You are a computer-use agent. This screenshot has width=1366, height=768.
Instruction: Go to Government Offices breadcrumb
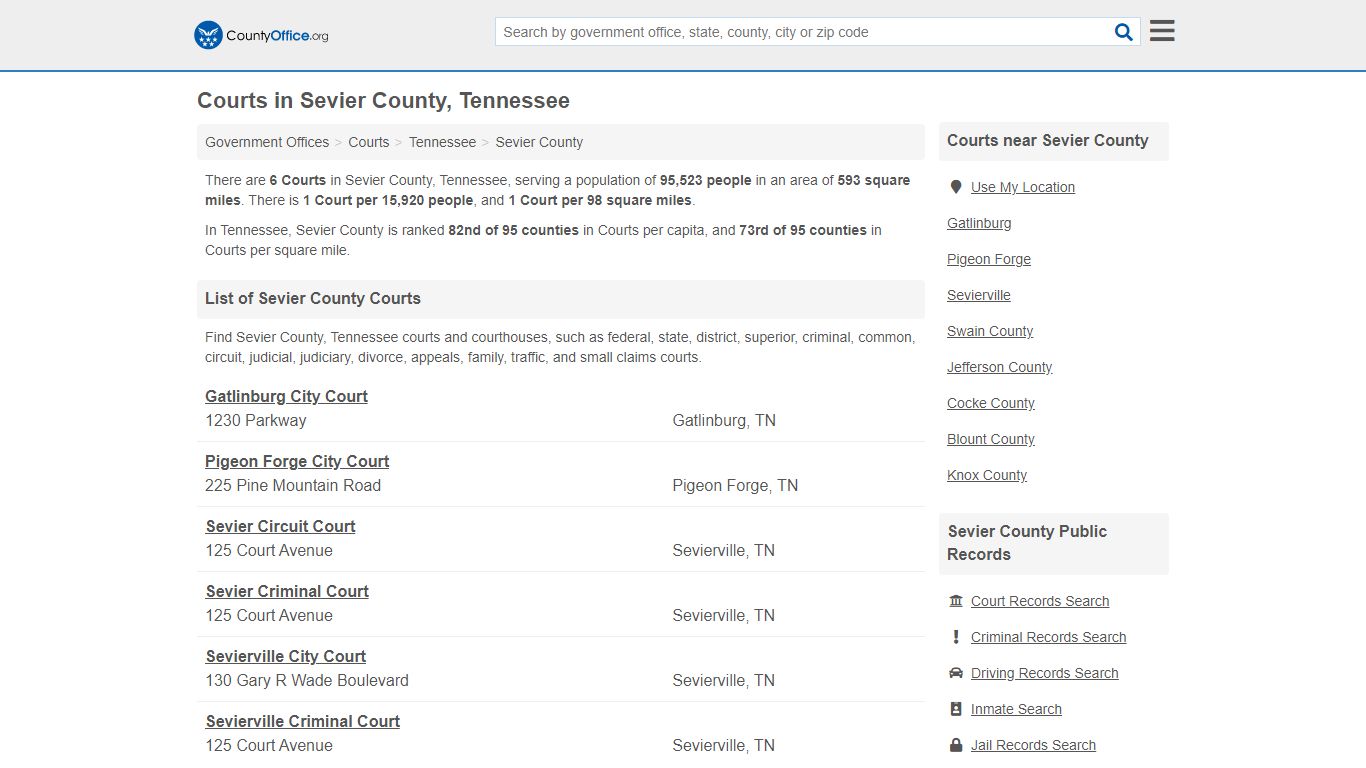[267, 142]
